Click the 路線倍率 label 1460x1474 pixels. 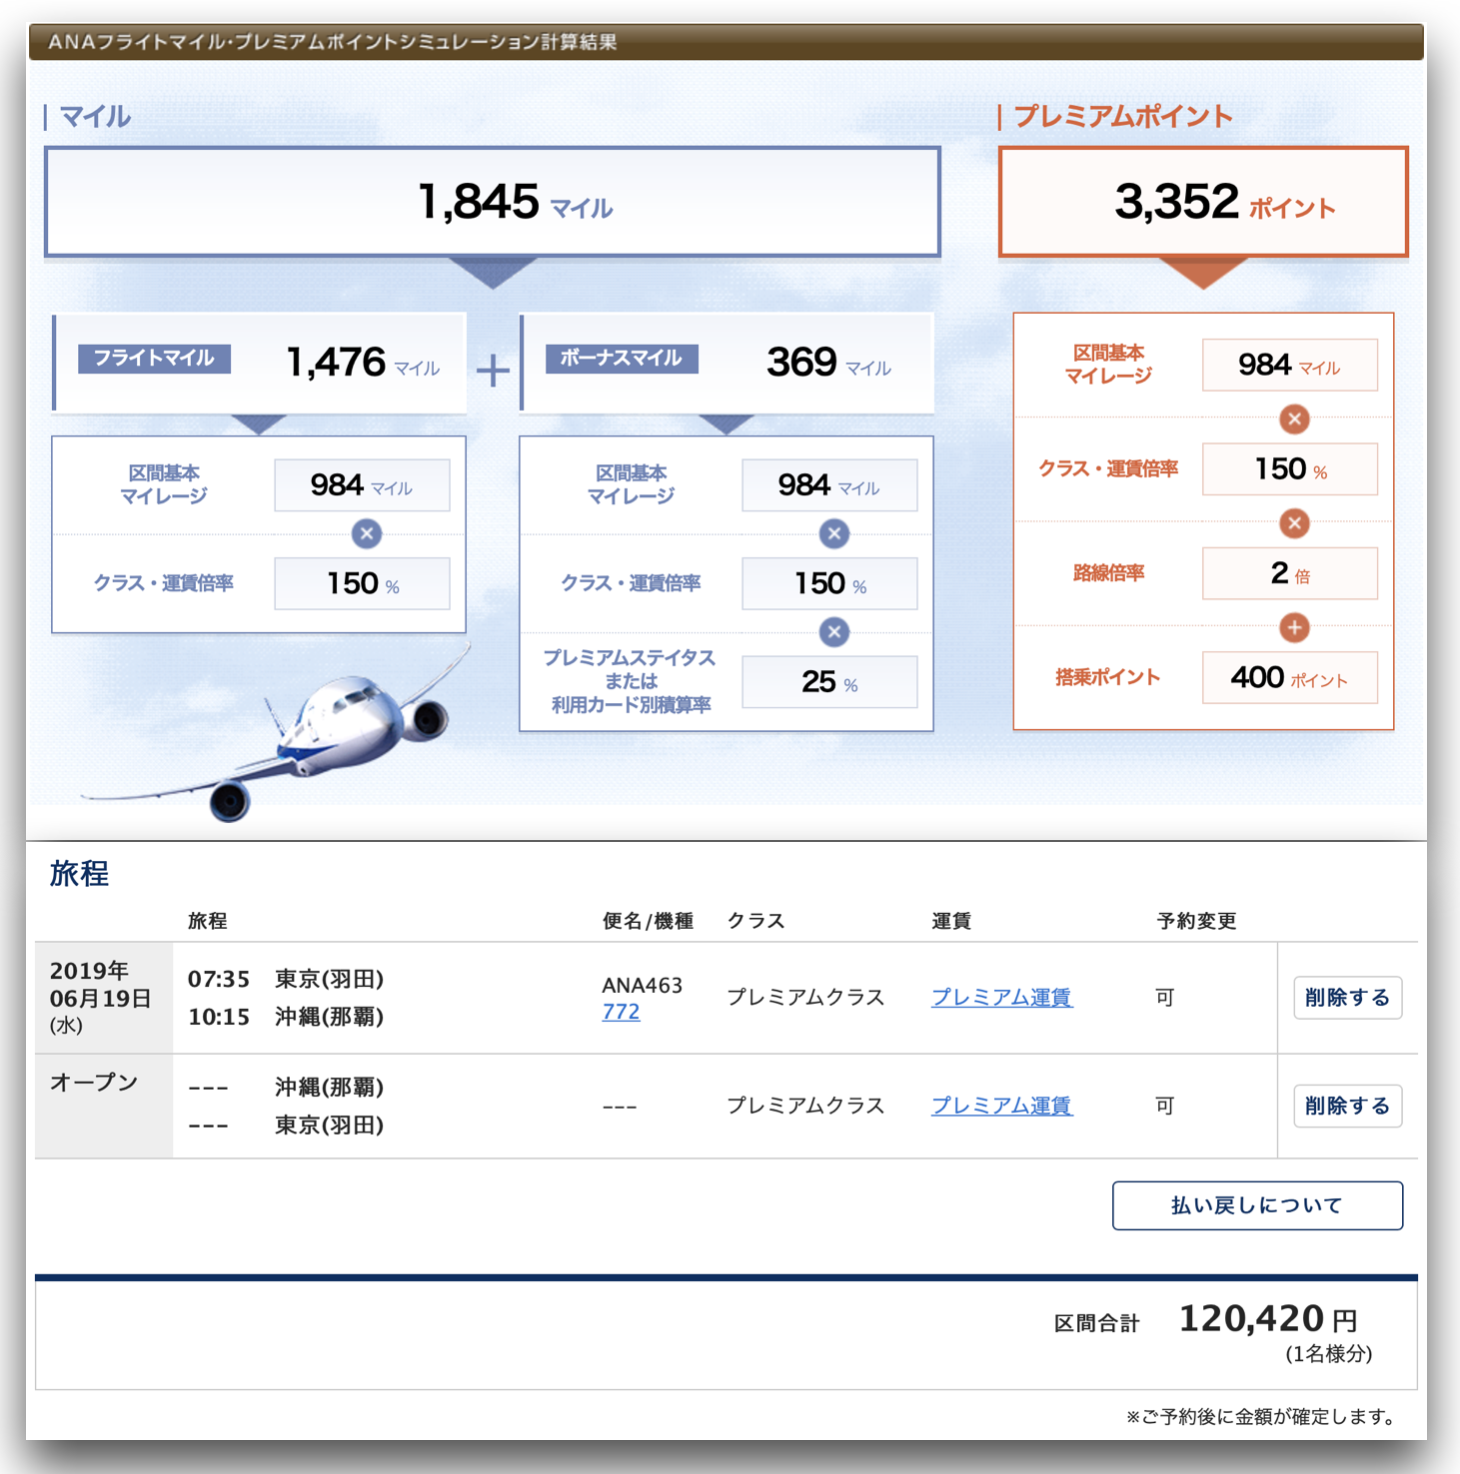pos(1108,573)
